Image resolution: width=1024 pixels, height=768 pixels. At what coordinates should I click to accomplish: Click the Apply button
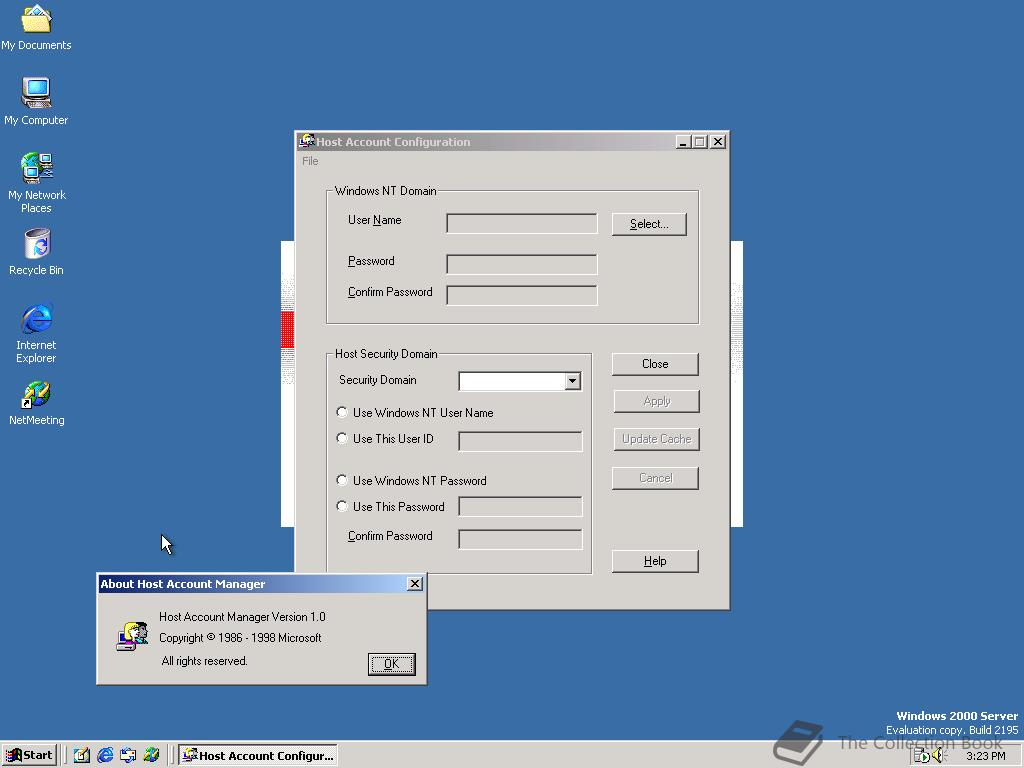[x=656, y=401]
